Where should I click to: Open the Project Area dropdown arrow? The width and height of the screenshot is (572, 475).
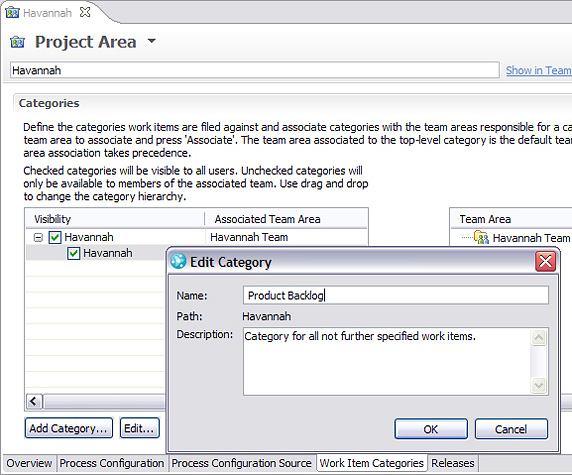click(x=151, y=41)
